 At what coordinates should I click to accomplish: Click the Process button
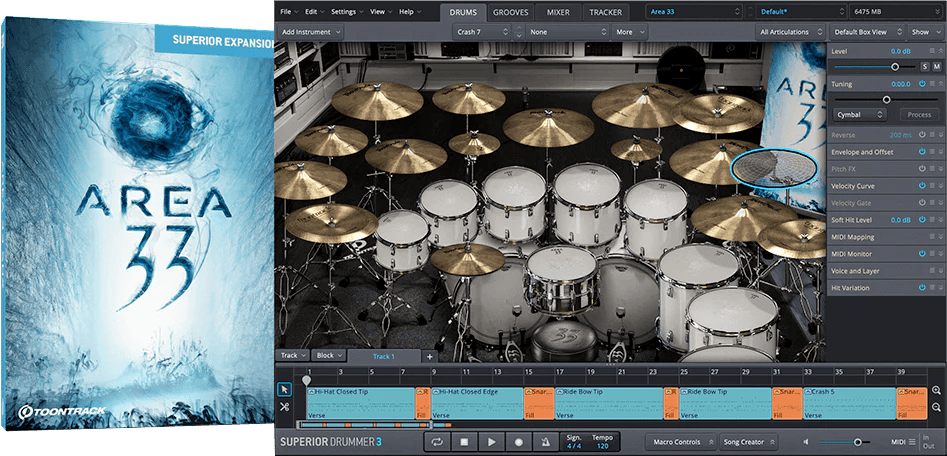pos(919,115)
